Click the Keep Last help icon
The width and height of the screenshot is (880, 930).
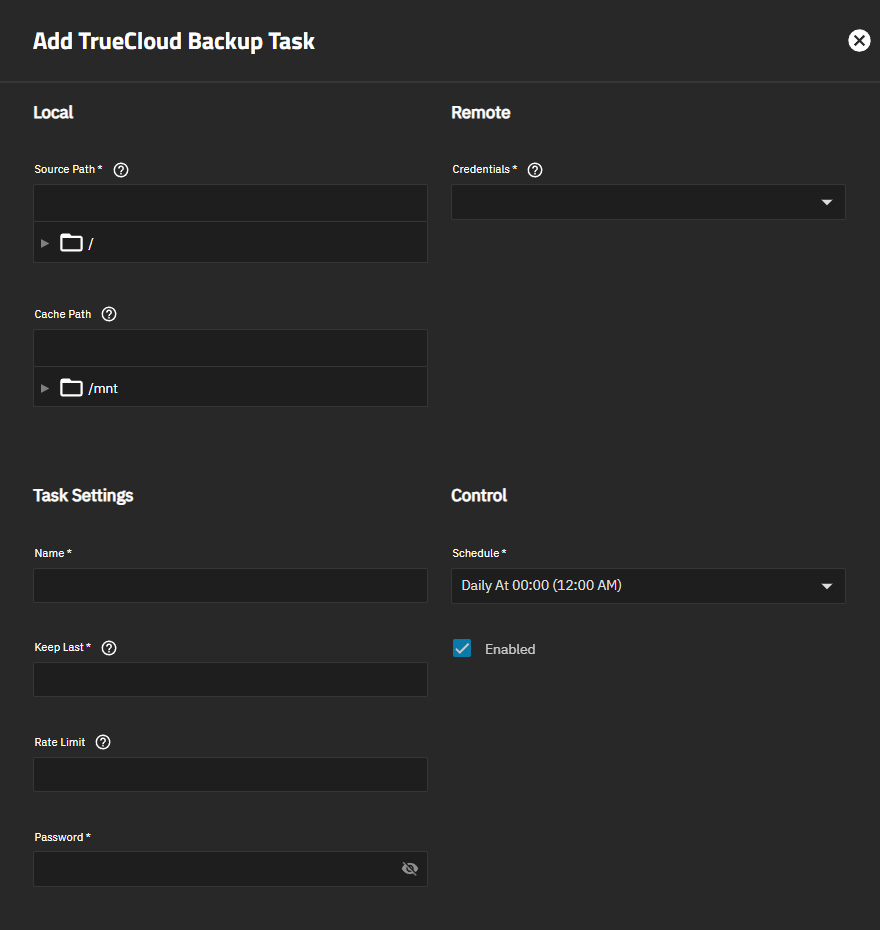pyautogui.click(x=109, y=648)
